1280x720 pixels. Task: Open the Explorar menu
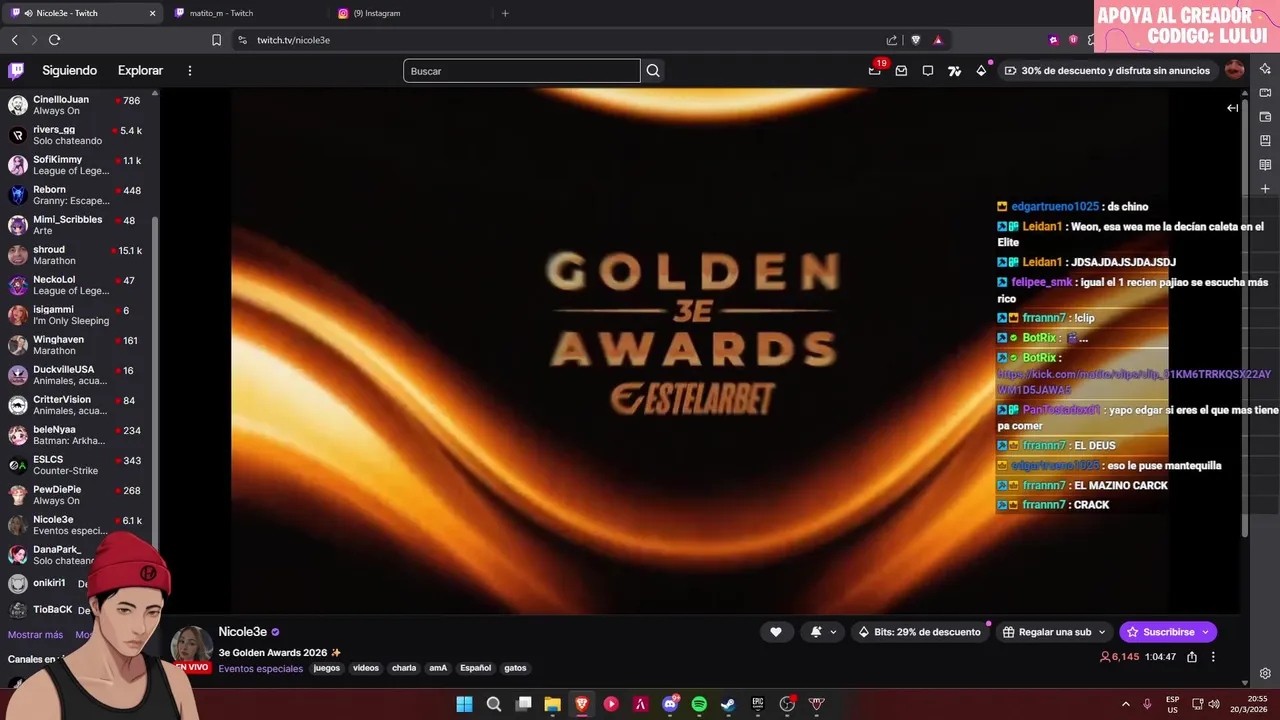[x=140, y=71]
